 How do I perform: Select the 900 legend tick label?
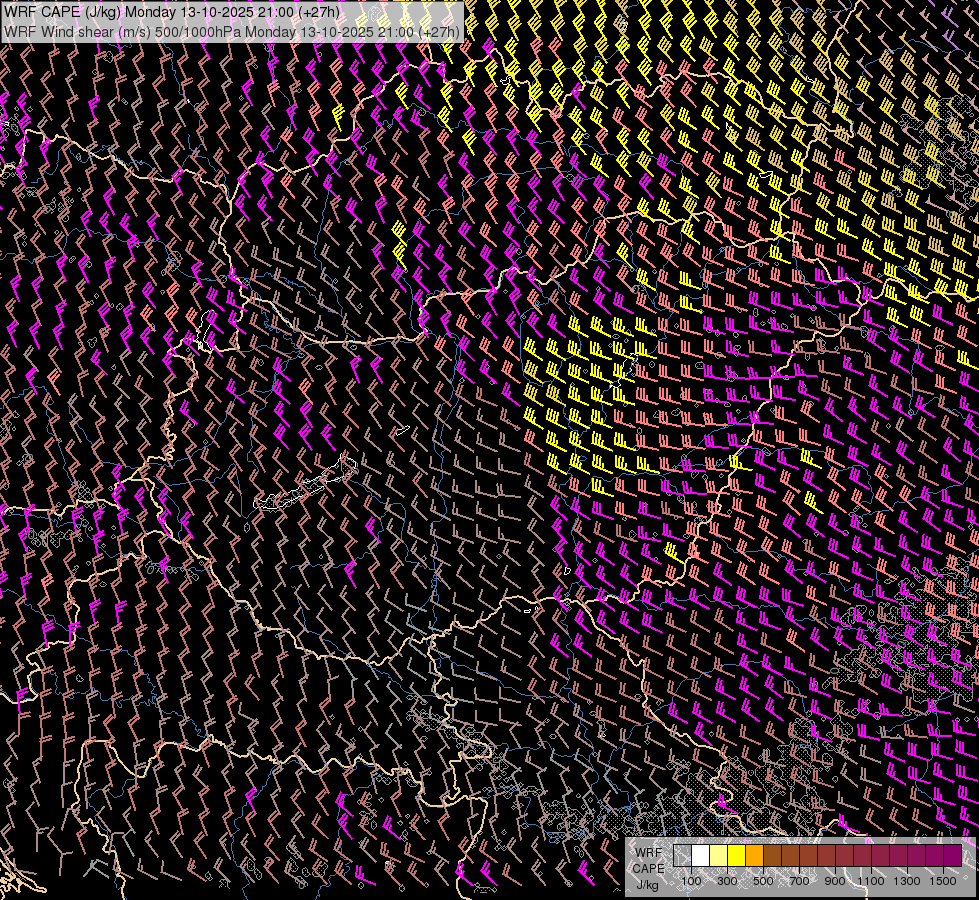(x=835, y=881)
